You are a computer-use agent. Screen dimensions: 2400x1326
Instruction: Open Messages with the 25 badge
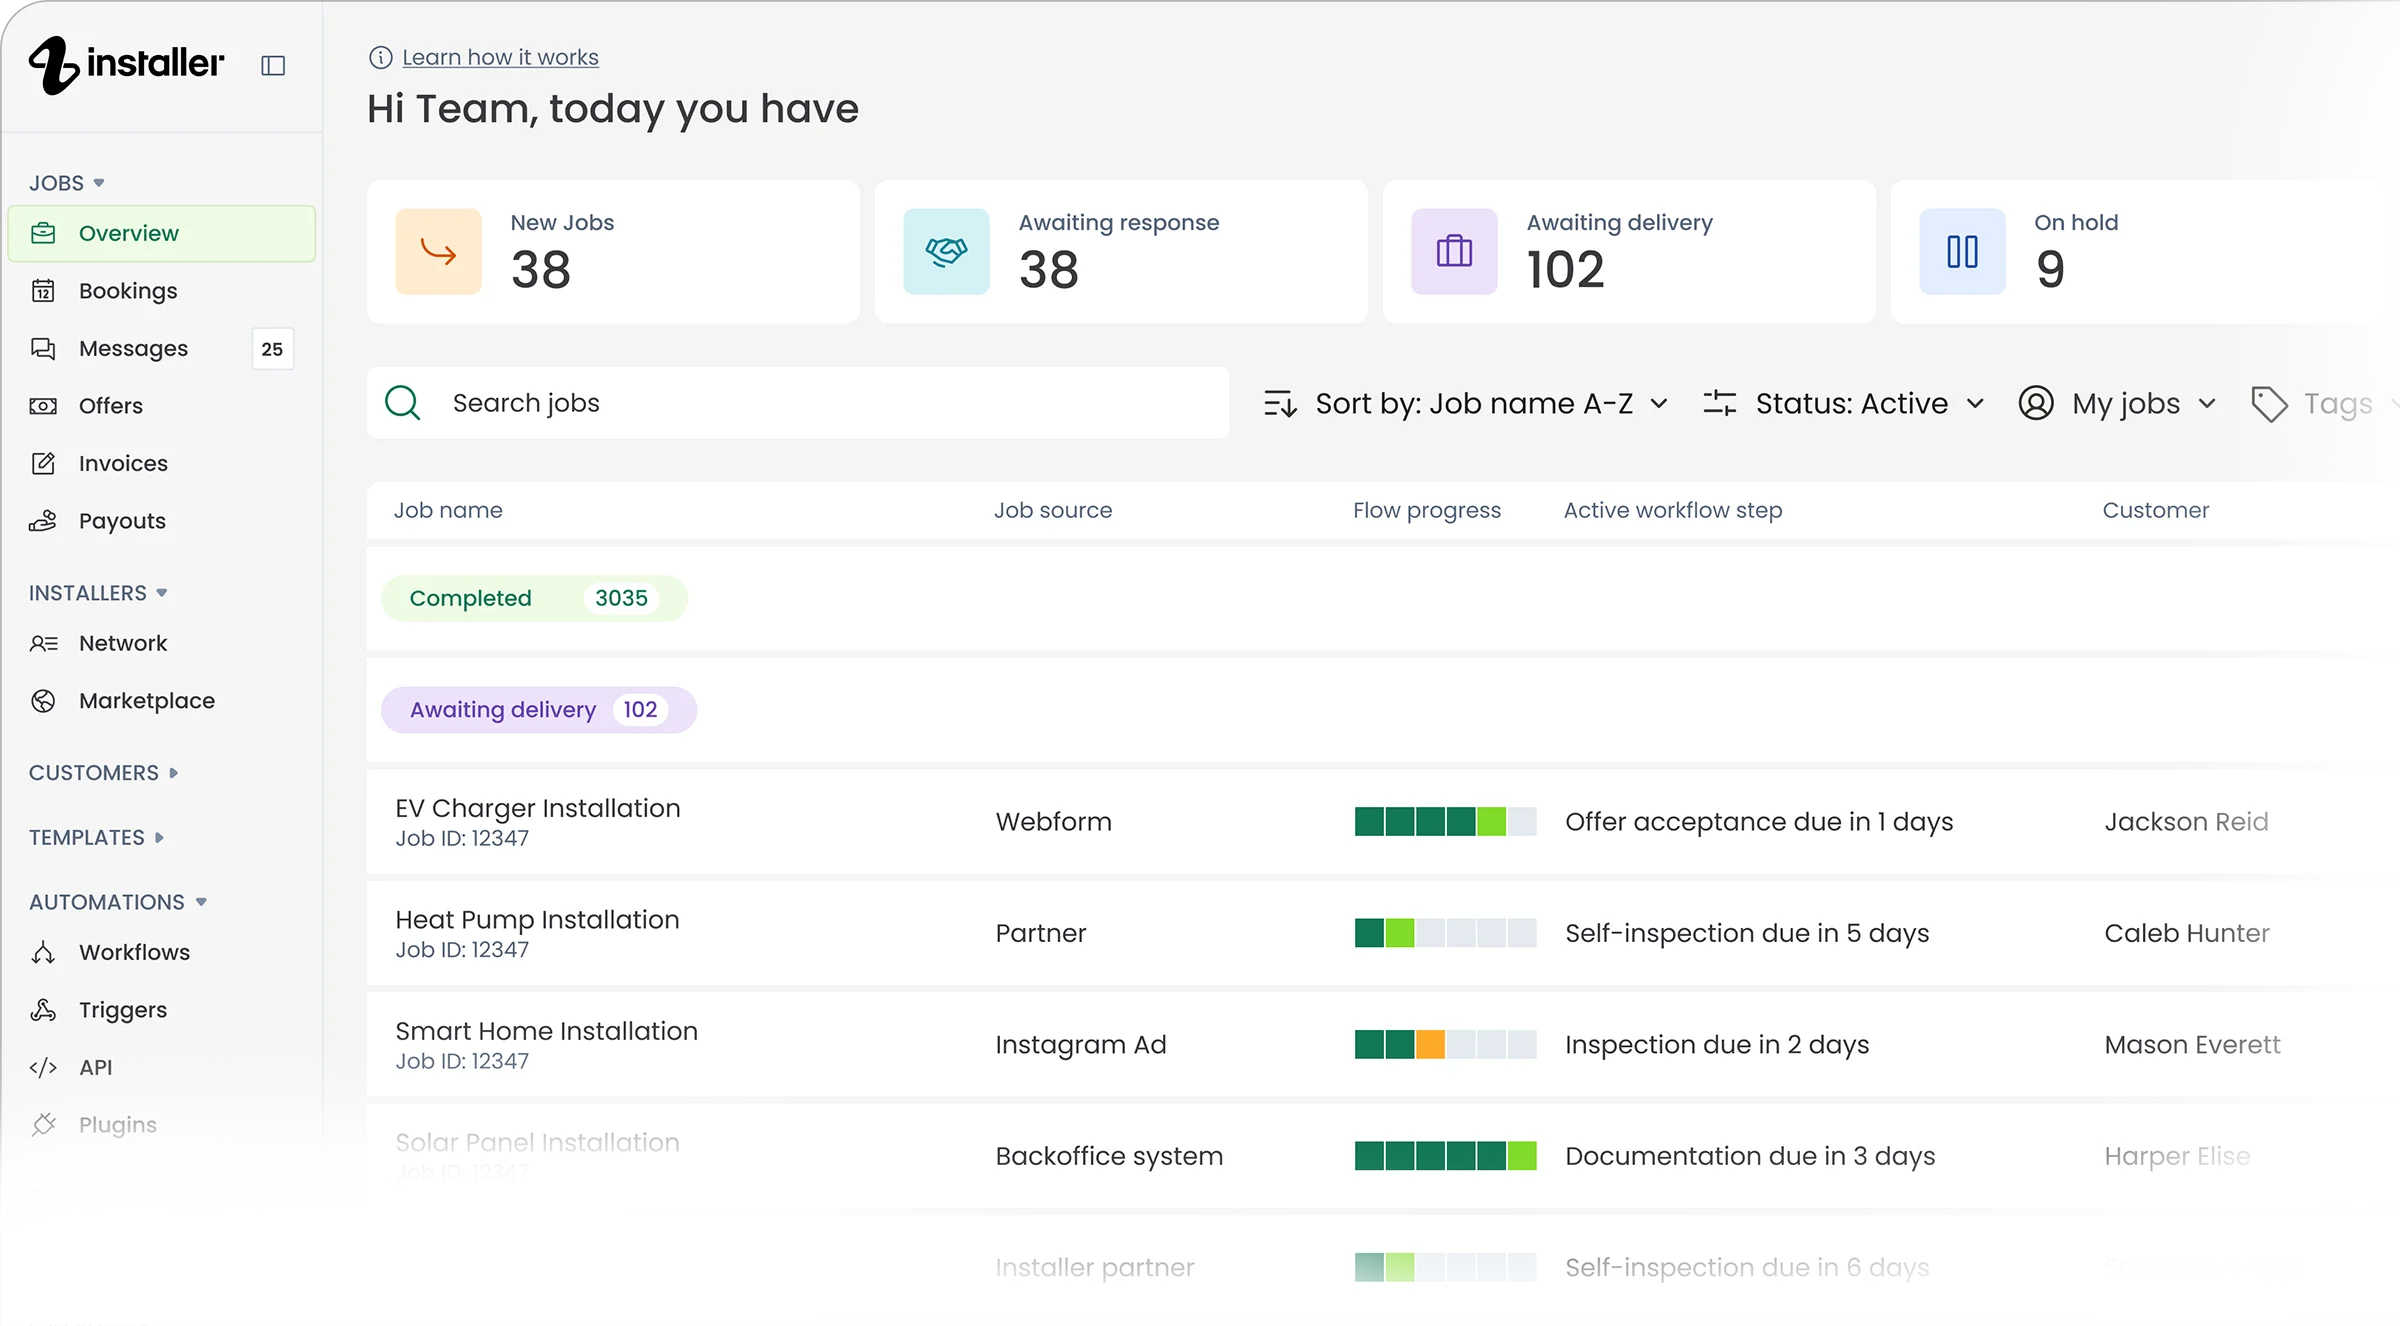pyautogui.click(x=162, y=348)
